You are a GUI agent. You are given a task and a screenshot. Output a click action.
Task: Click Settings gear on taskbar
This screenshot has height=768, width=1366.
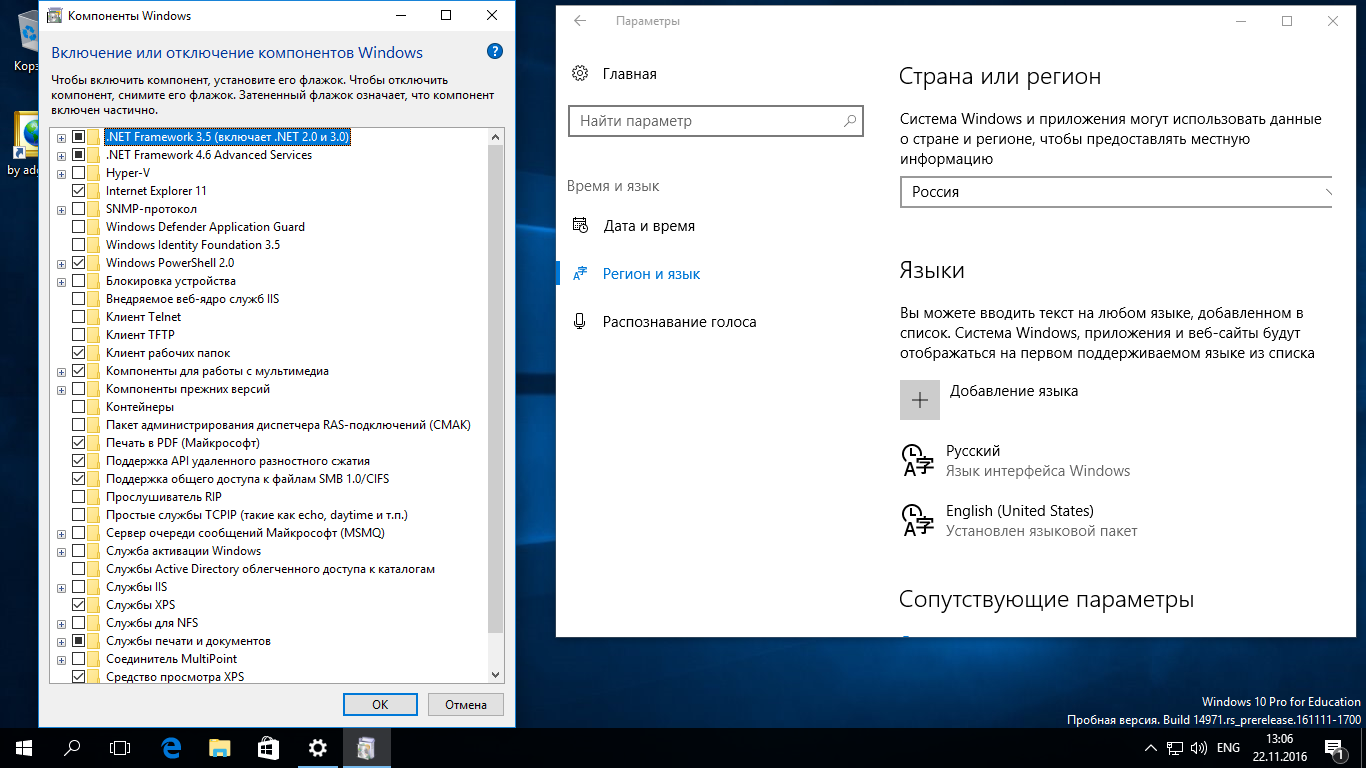click(318, 747)
